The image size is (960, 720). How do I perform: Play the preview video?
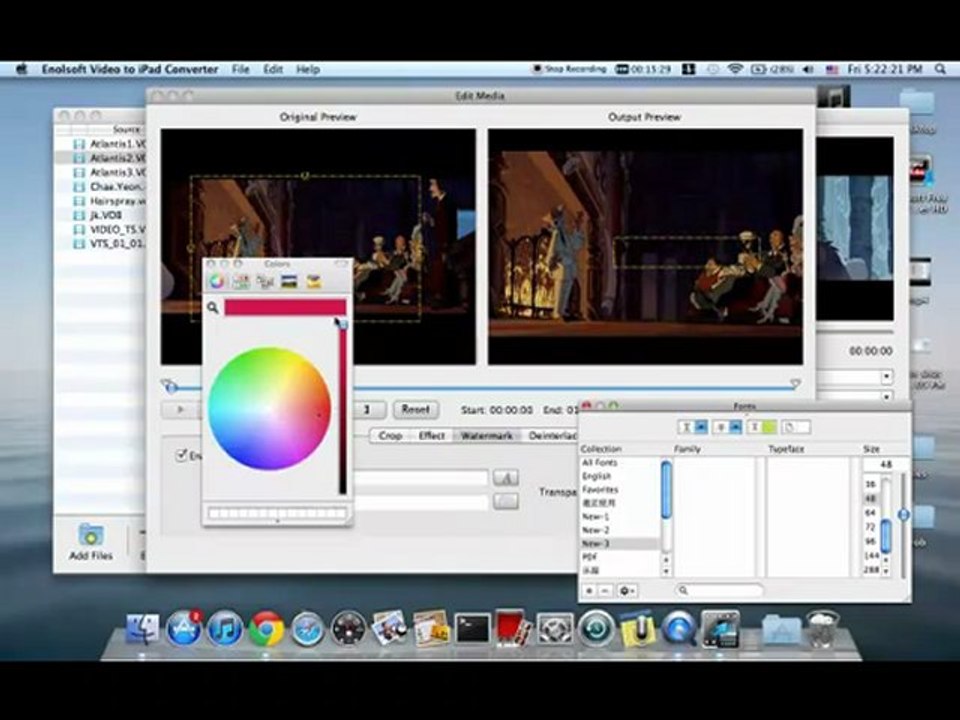(180, 409)
